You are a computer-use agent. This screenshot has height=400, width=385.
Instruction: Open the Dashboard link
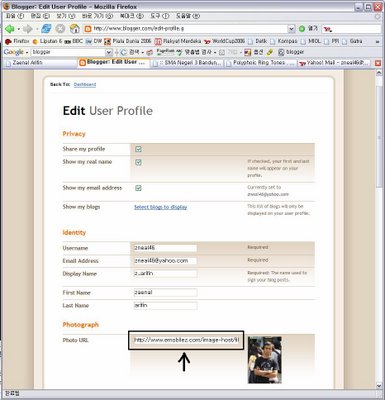point(85,85)
